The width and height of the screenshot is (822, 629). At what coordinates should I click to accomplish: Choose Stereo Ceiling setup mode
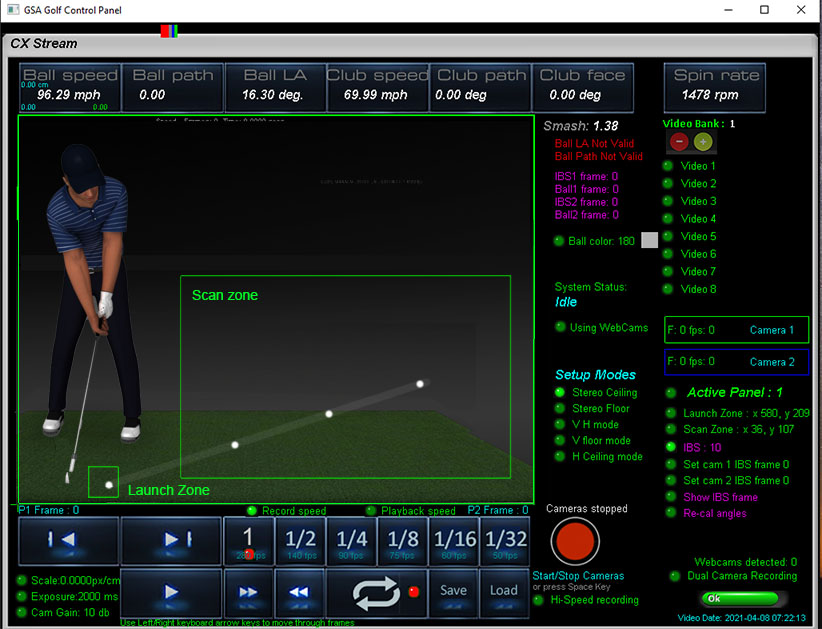(x=596, y=393)
